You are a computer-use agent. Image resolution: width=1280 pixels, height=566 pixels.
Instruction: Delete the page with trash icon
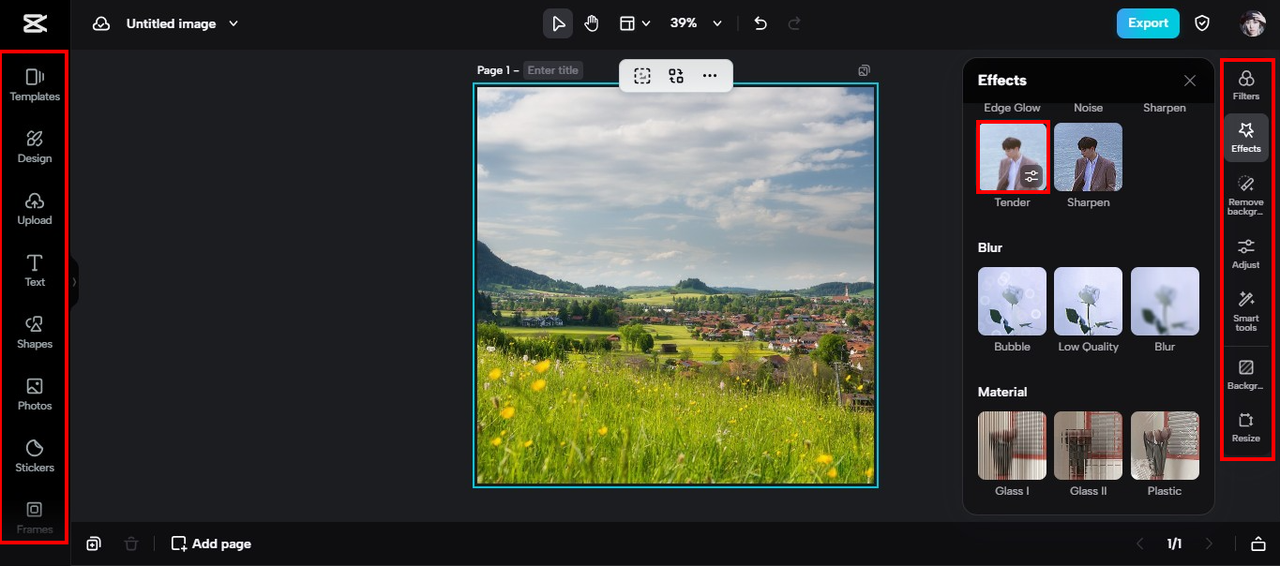131,544
